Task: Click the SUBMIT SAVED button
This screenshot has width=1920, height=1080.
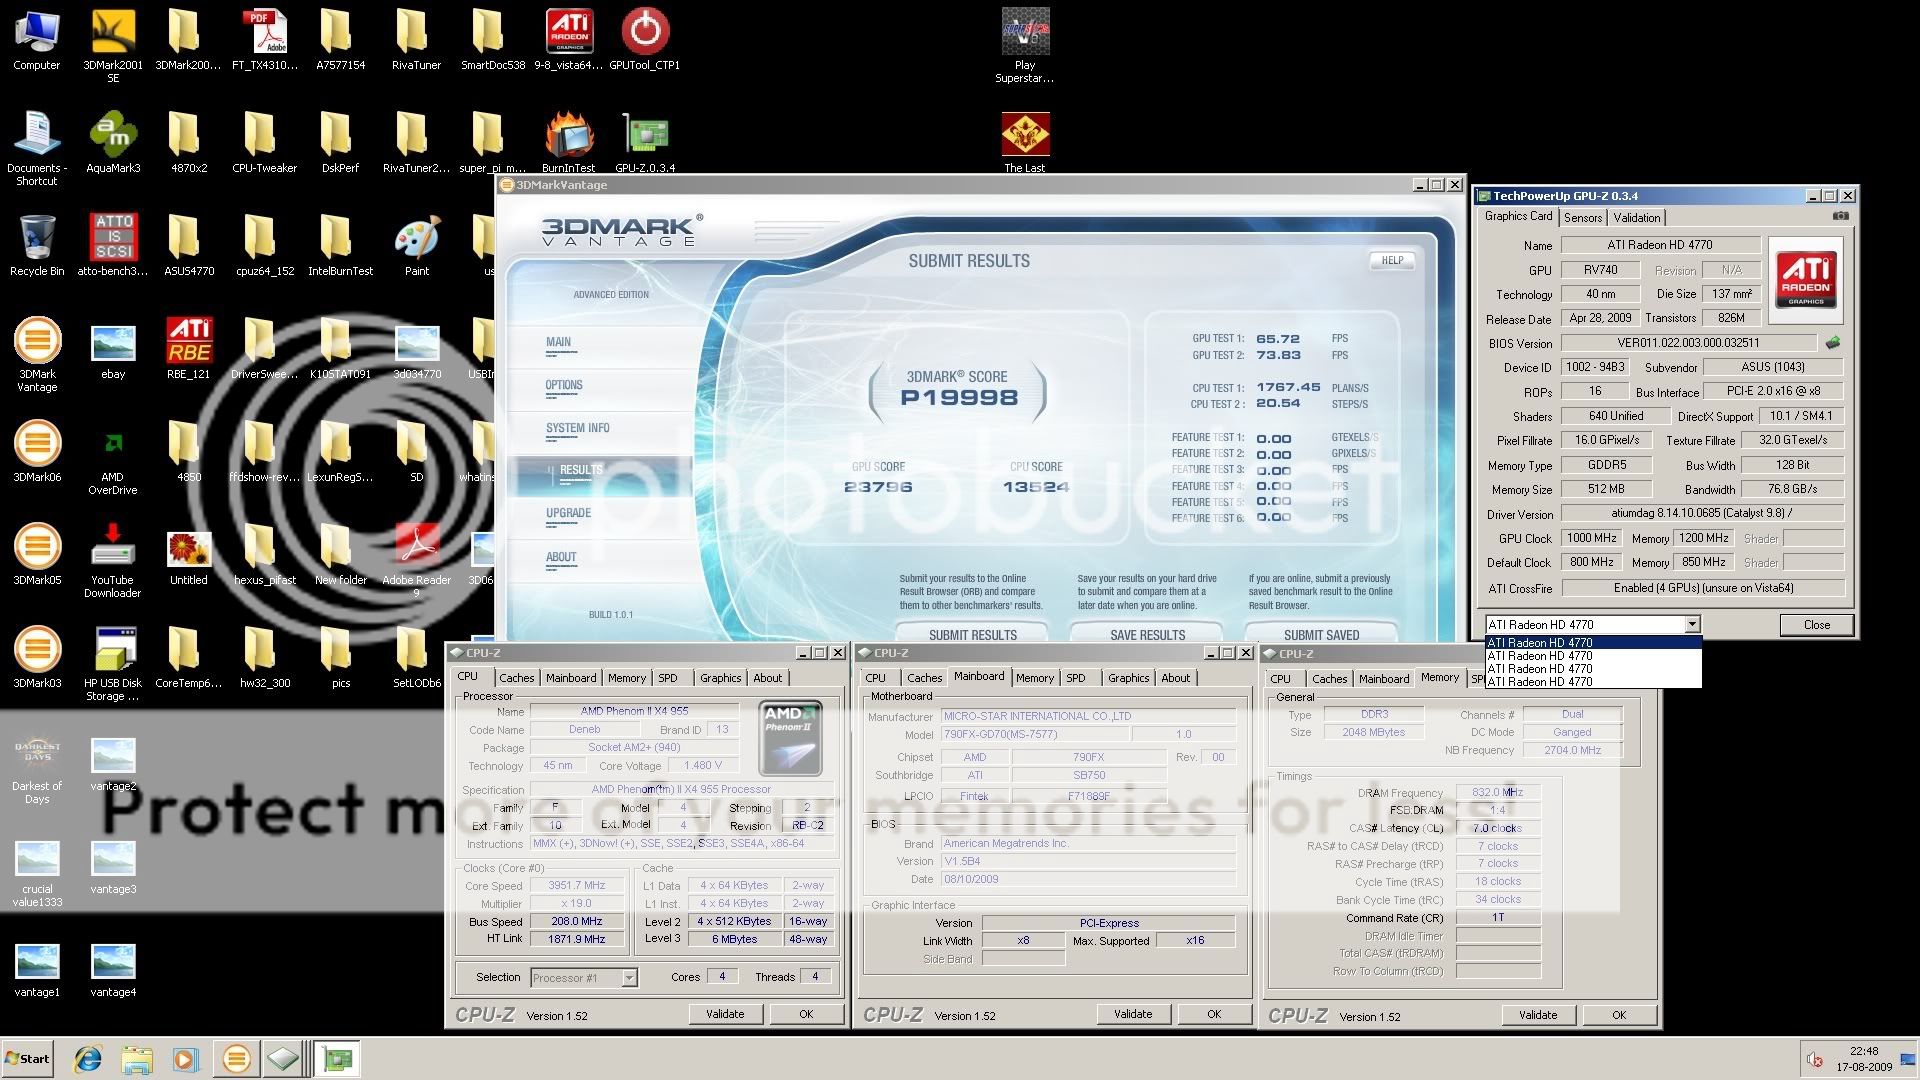Action: 1321,634
